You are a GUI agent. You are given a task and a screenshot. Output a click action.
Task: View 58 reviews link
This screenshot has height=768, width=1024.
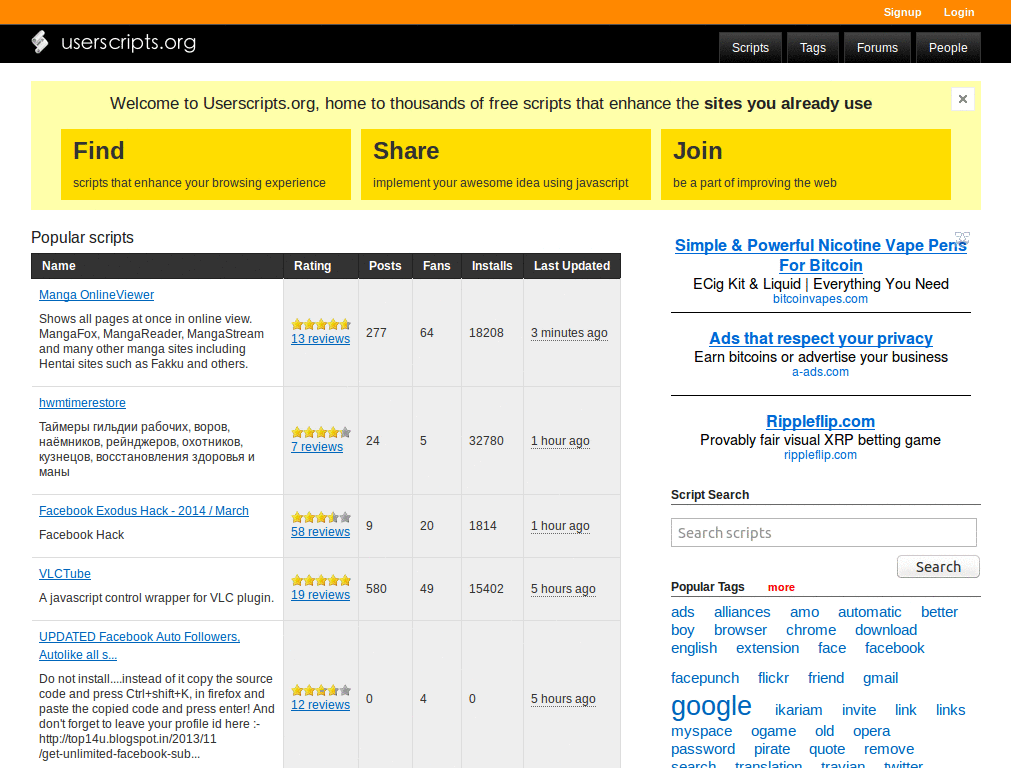(321, 532)
